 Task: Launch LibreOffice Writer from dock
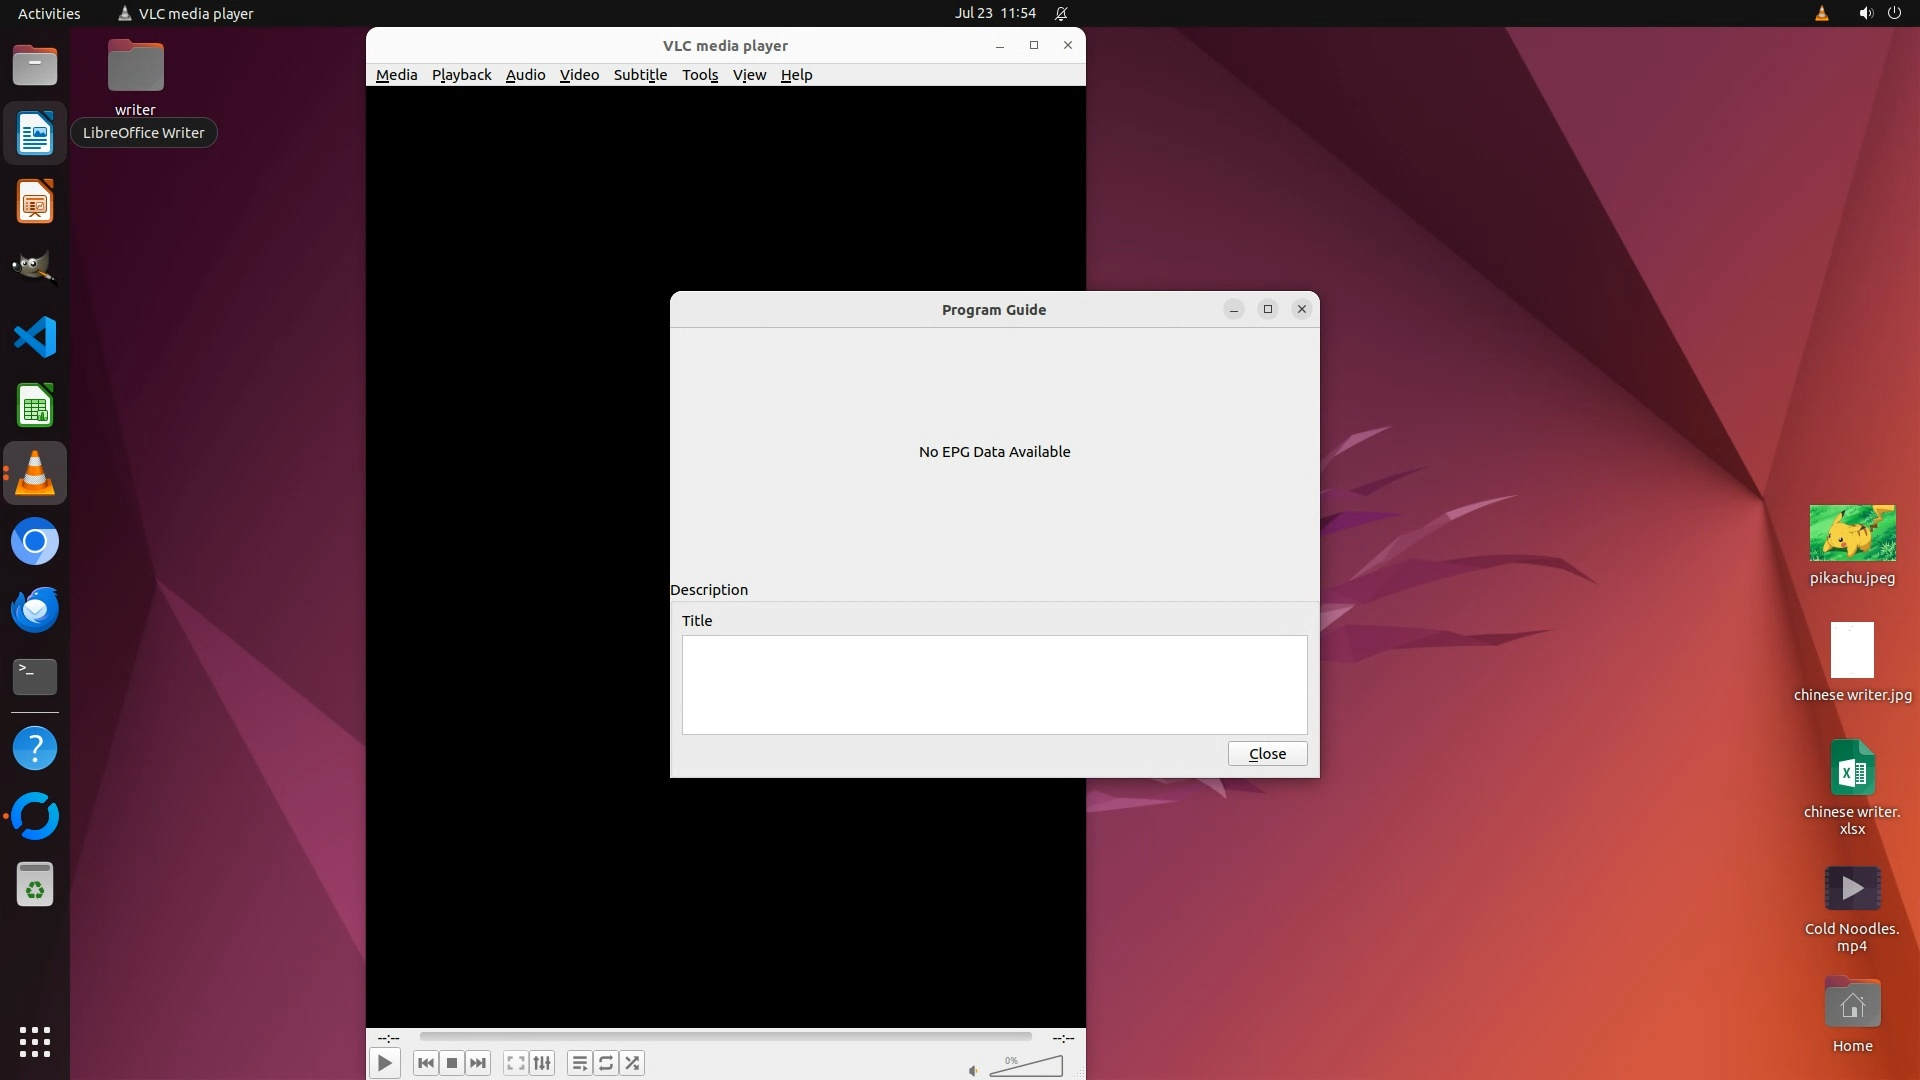click(35, 134)
